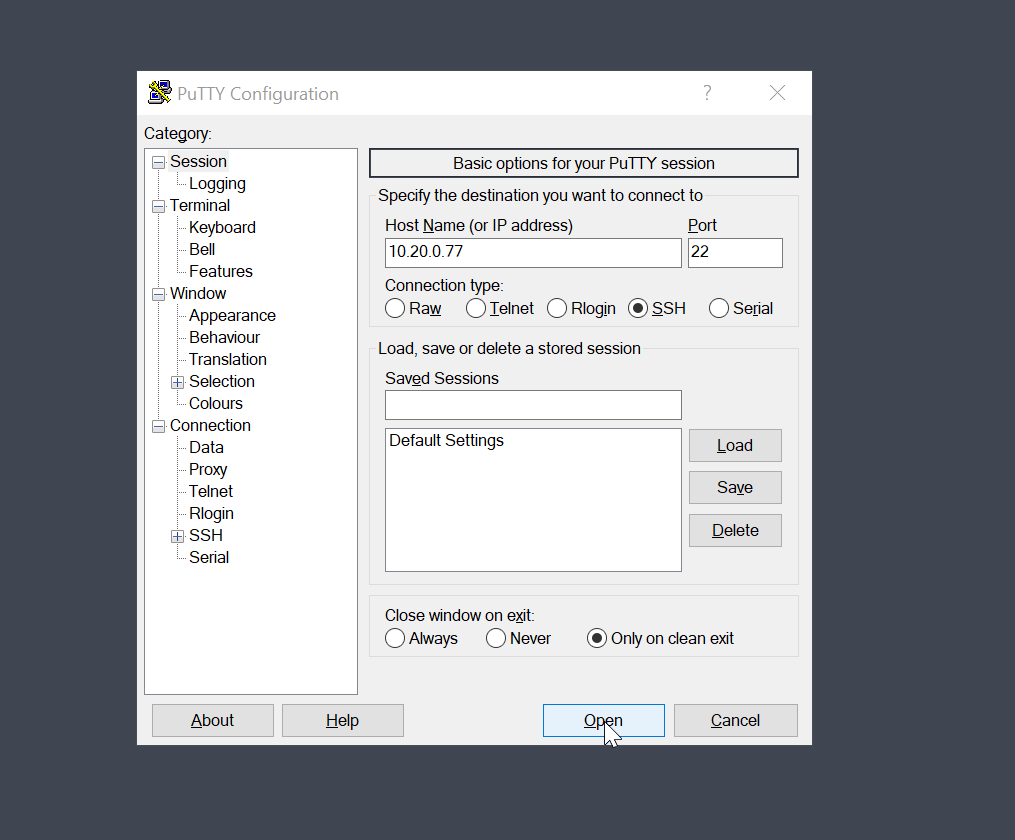Click the Port field showing 22

tap(735, 252)
